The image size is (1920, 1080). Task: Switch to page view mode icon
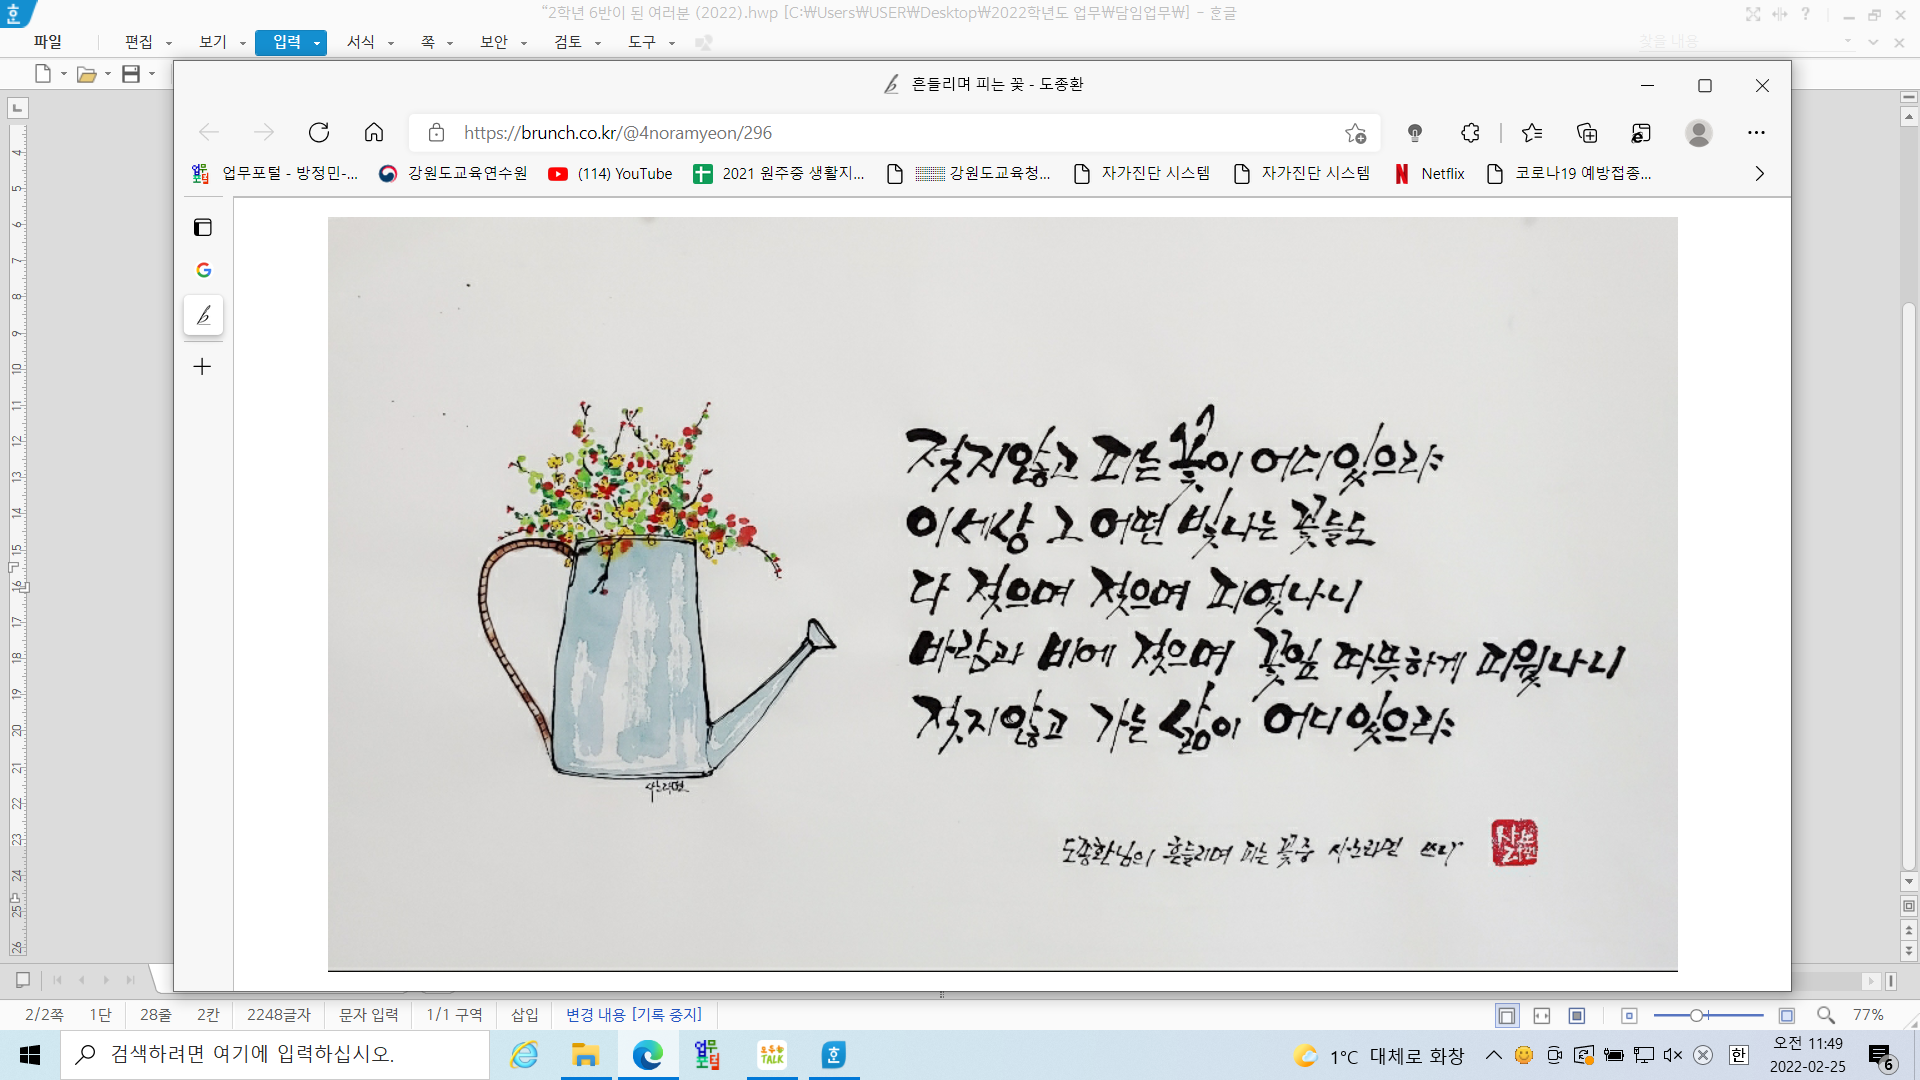[x=1507, y=1016]
